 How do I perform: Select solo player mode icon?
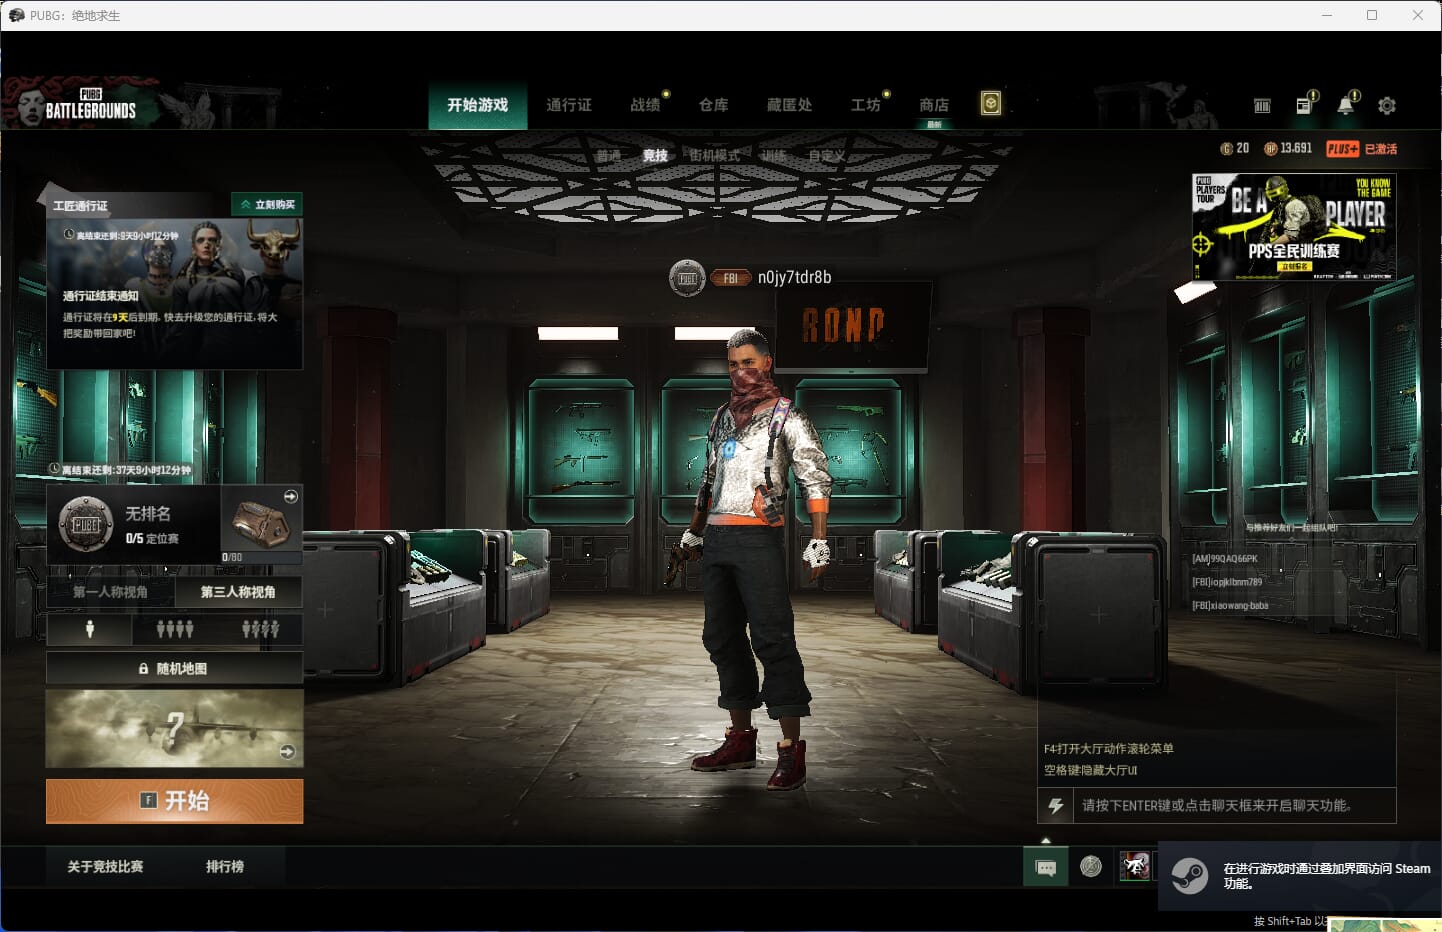[x=89, y=629]
